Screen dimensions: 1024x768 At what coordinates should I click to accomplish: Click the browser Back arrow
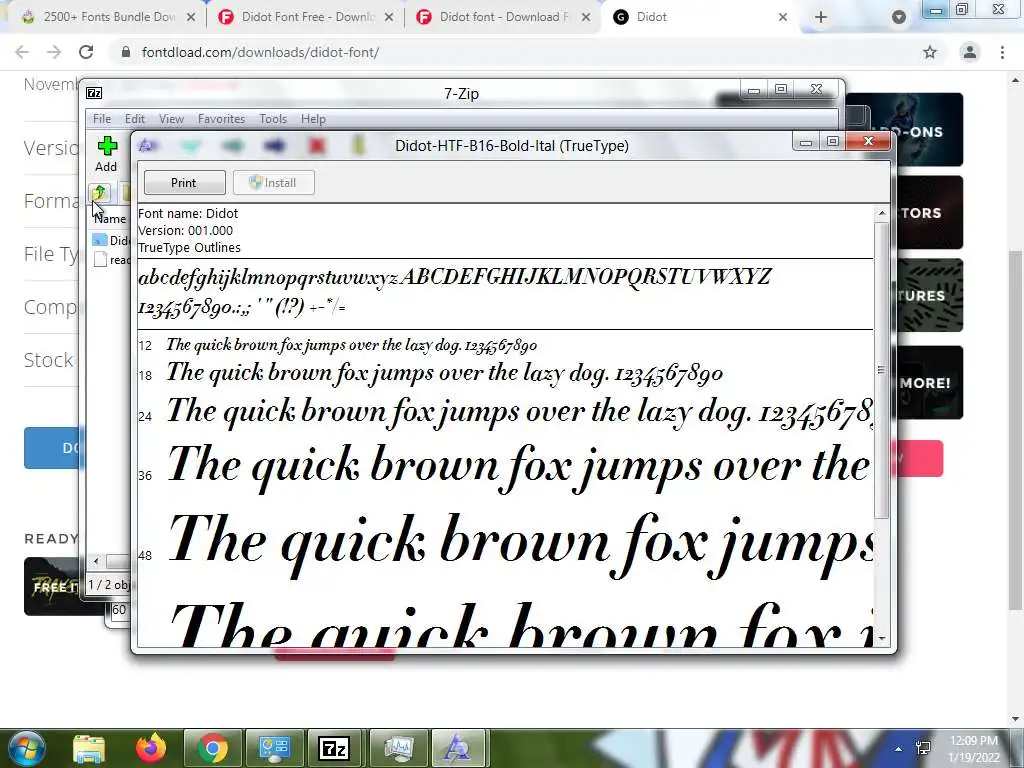pos(22,52)
